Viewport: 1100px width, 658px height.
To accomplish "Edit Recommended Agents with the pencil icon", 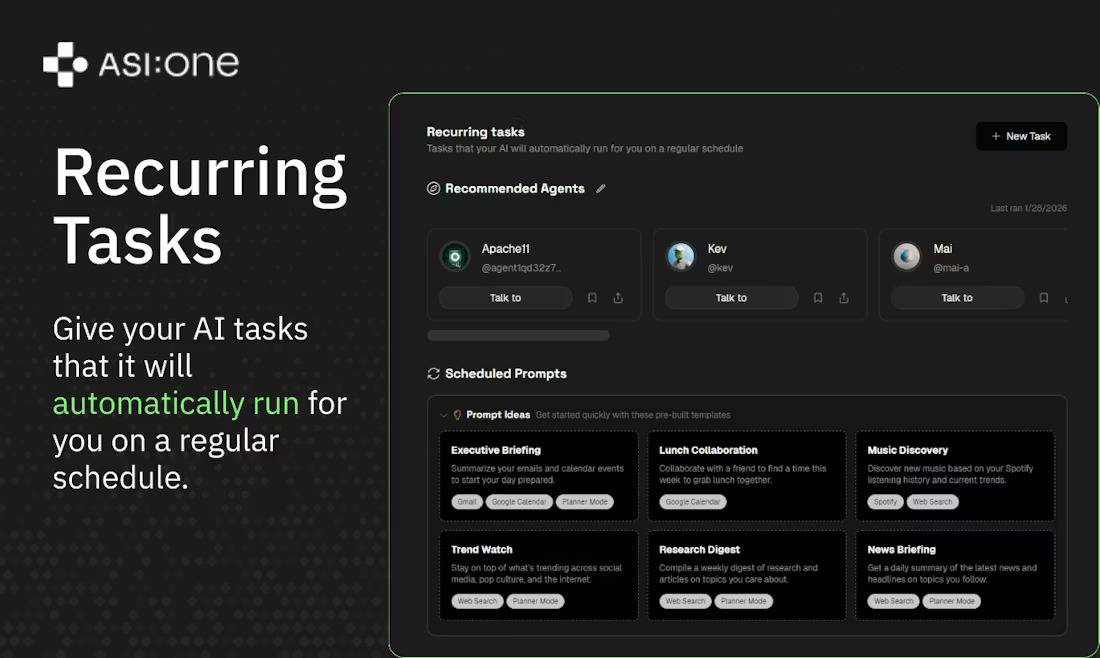I will (x=601, y=189).
